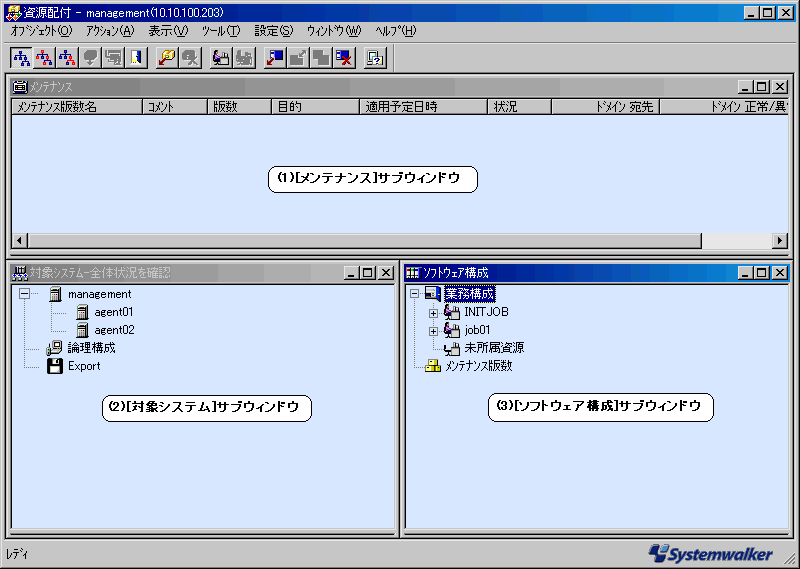Click the grayed-out overlapping squares toolbar icon

(x=321, y=58)
